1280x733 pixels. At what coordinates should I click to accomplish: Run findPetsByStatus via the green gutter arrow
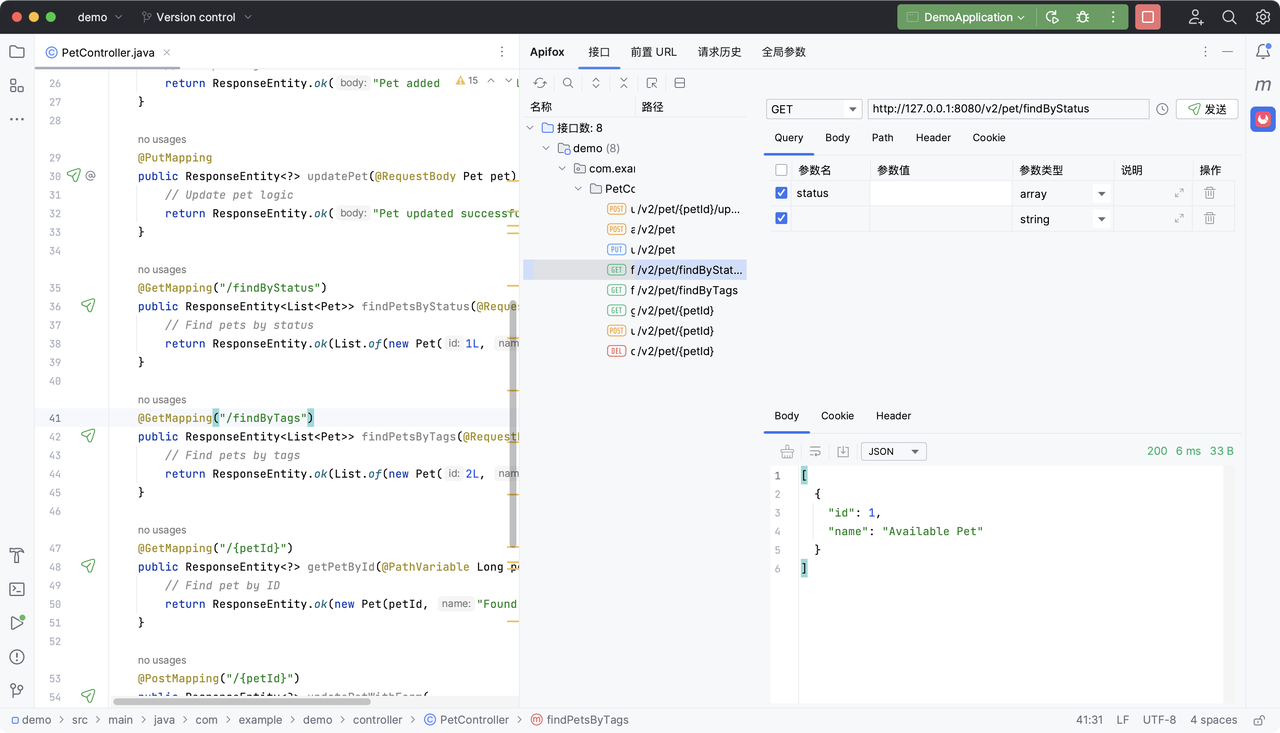tap(88, 306)
